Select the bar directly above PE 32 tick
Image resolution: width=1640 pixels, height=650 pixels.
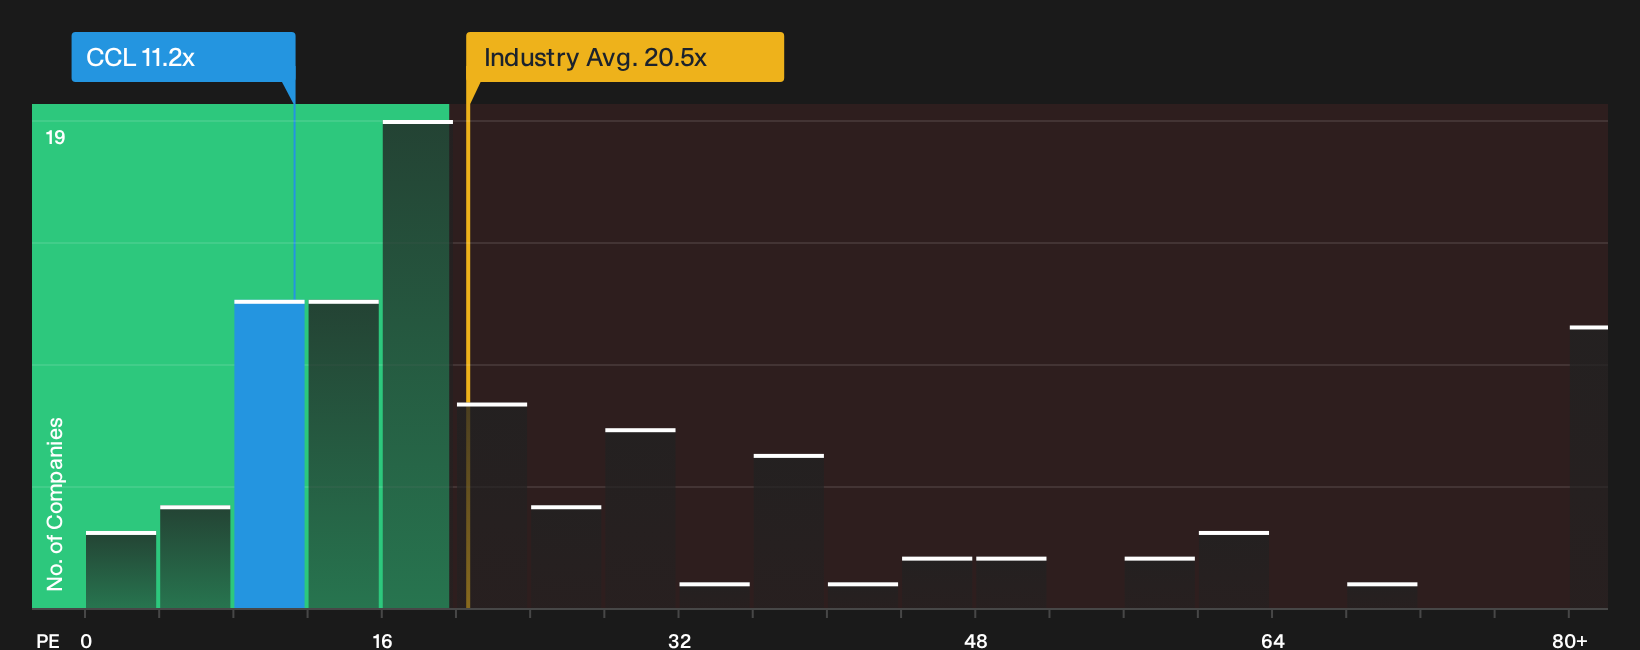[x=714, y=595]
